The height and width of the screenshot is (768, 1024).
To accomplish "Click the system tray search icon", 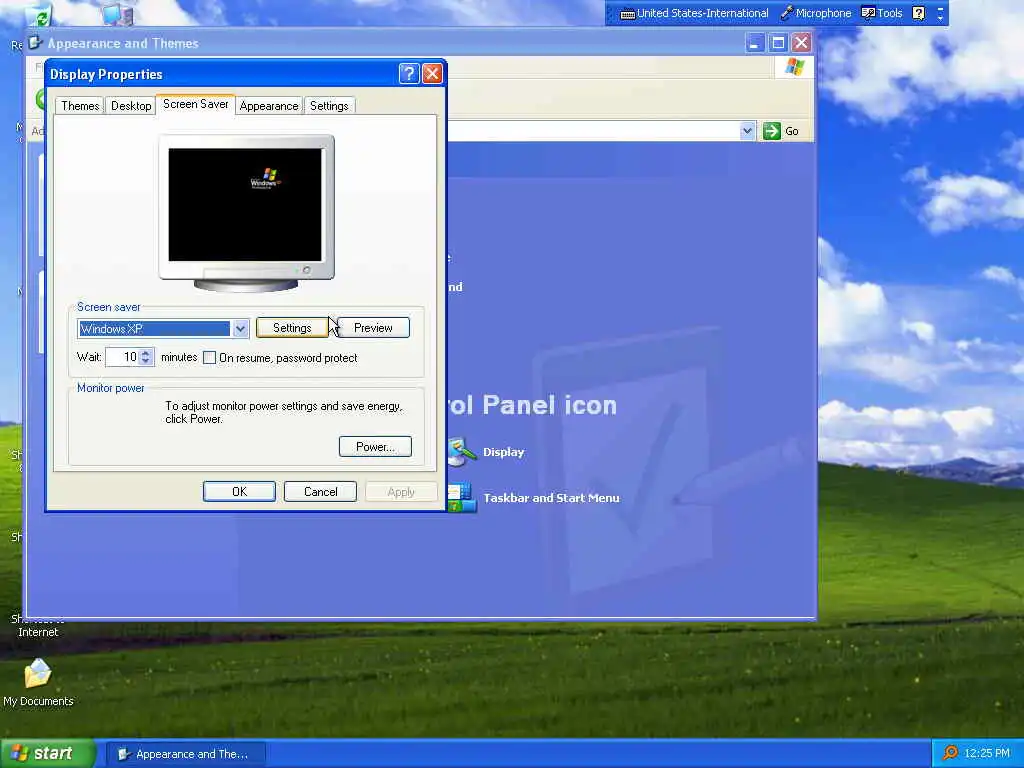I will pos(950,754).
